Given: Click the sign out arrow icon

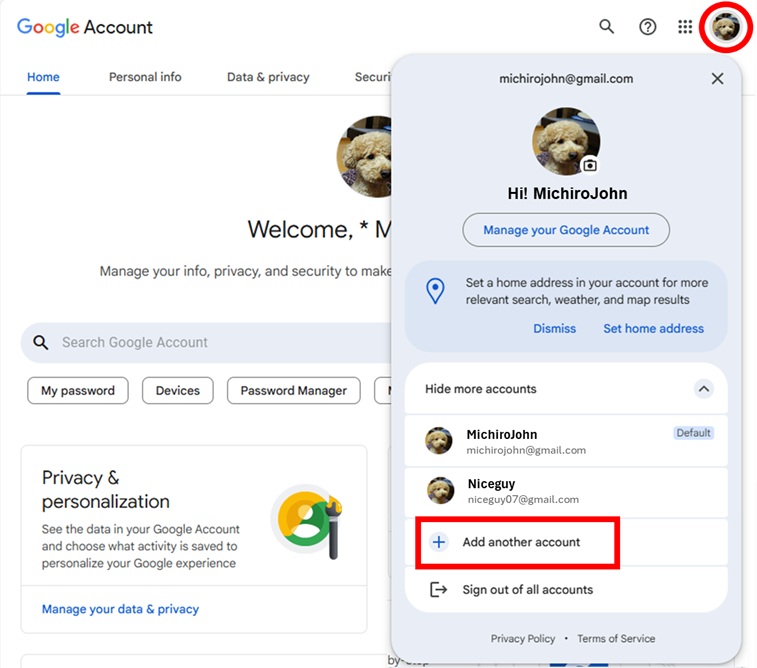Looking at the screenshot, I should coord(438,590).
